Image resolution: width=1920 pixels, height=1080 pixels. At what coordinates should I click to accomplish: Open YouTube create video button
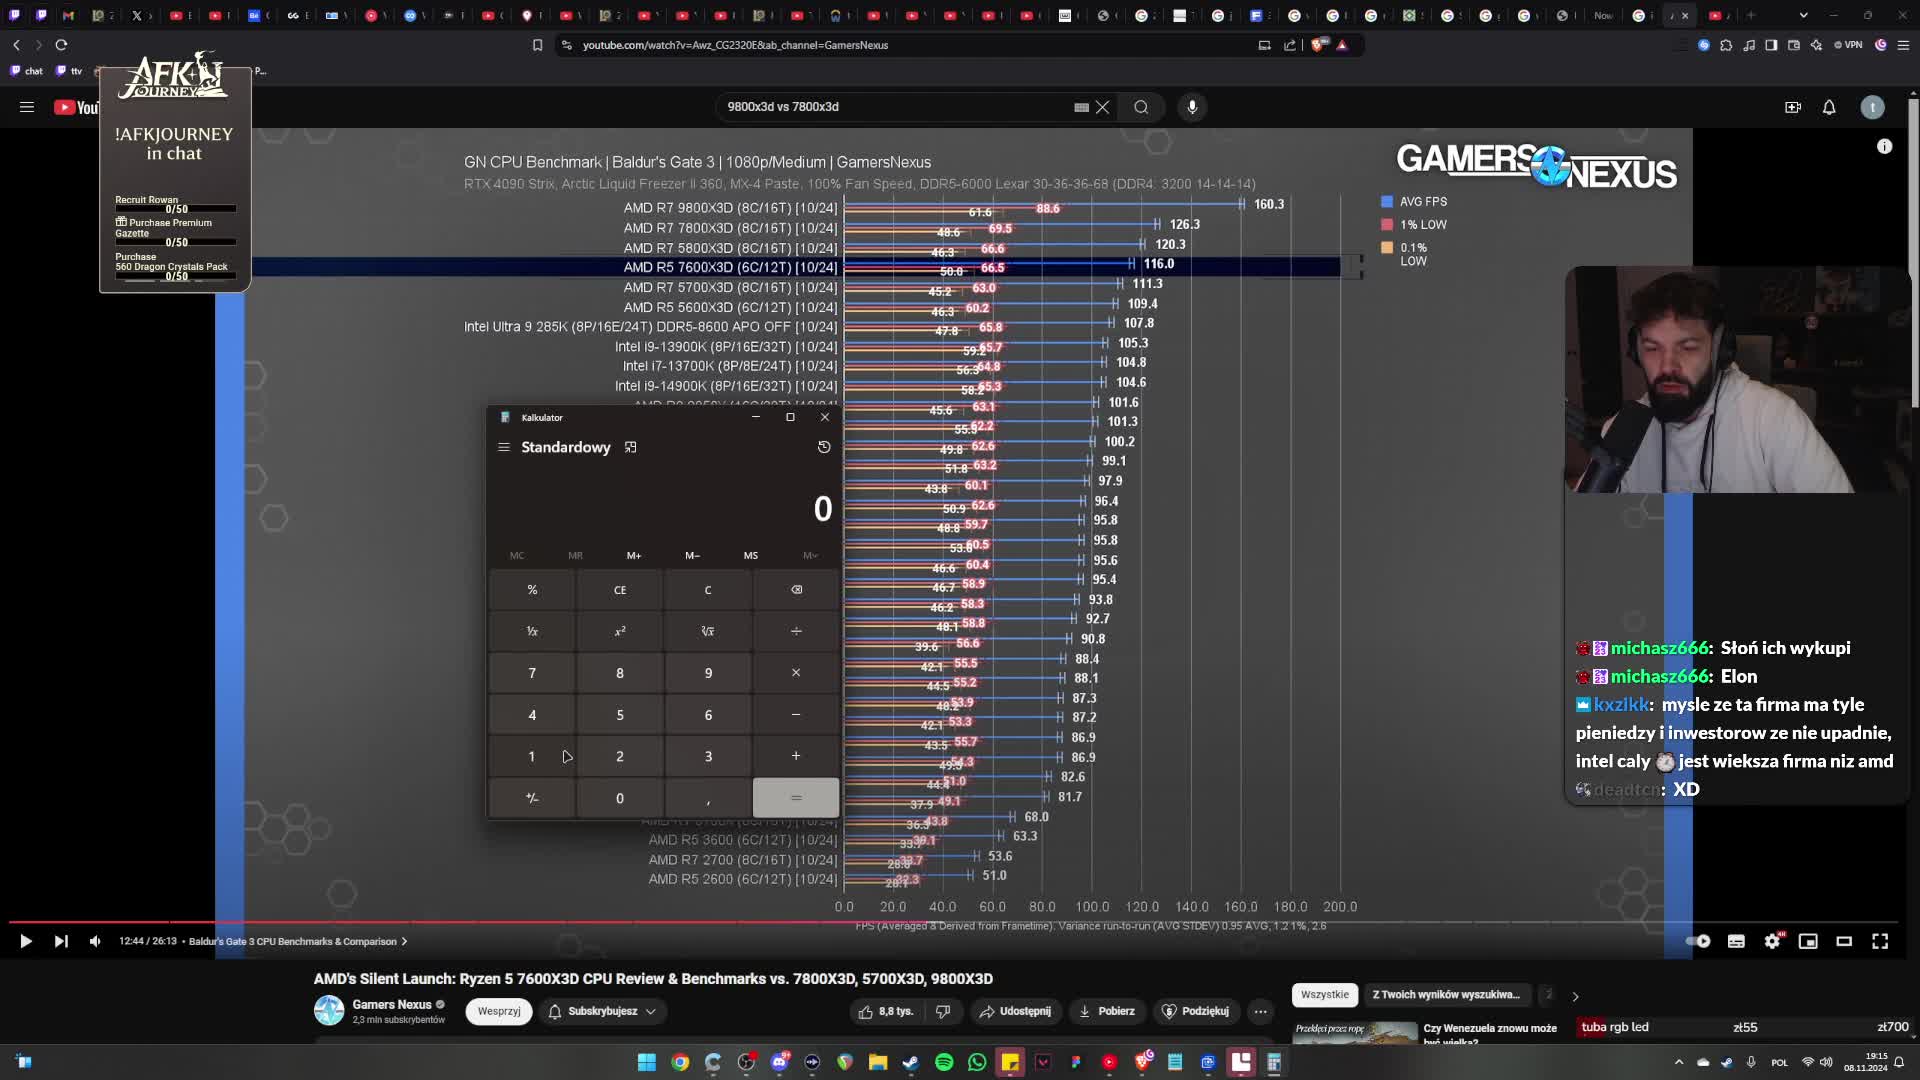point(1793,107)
